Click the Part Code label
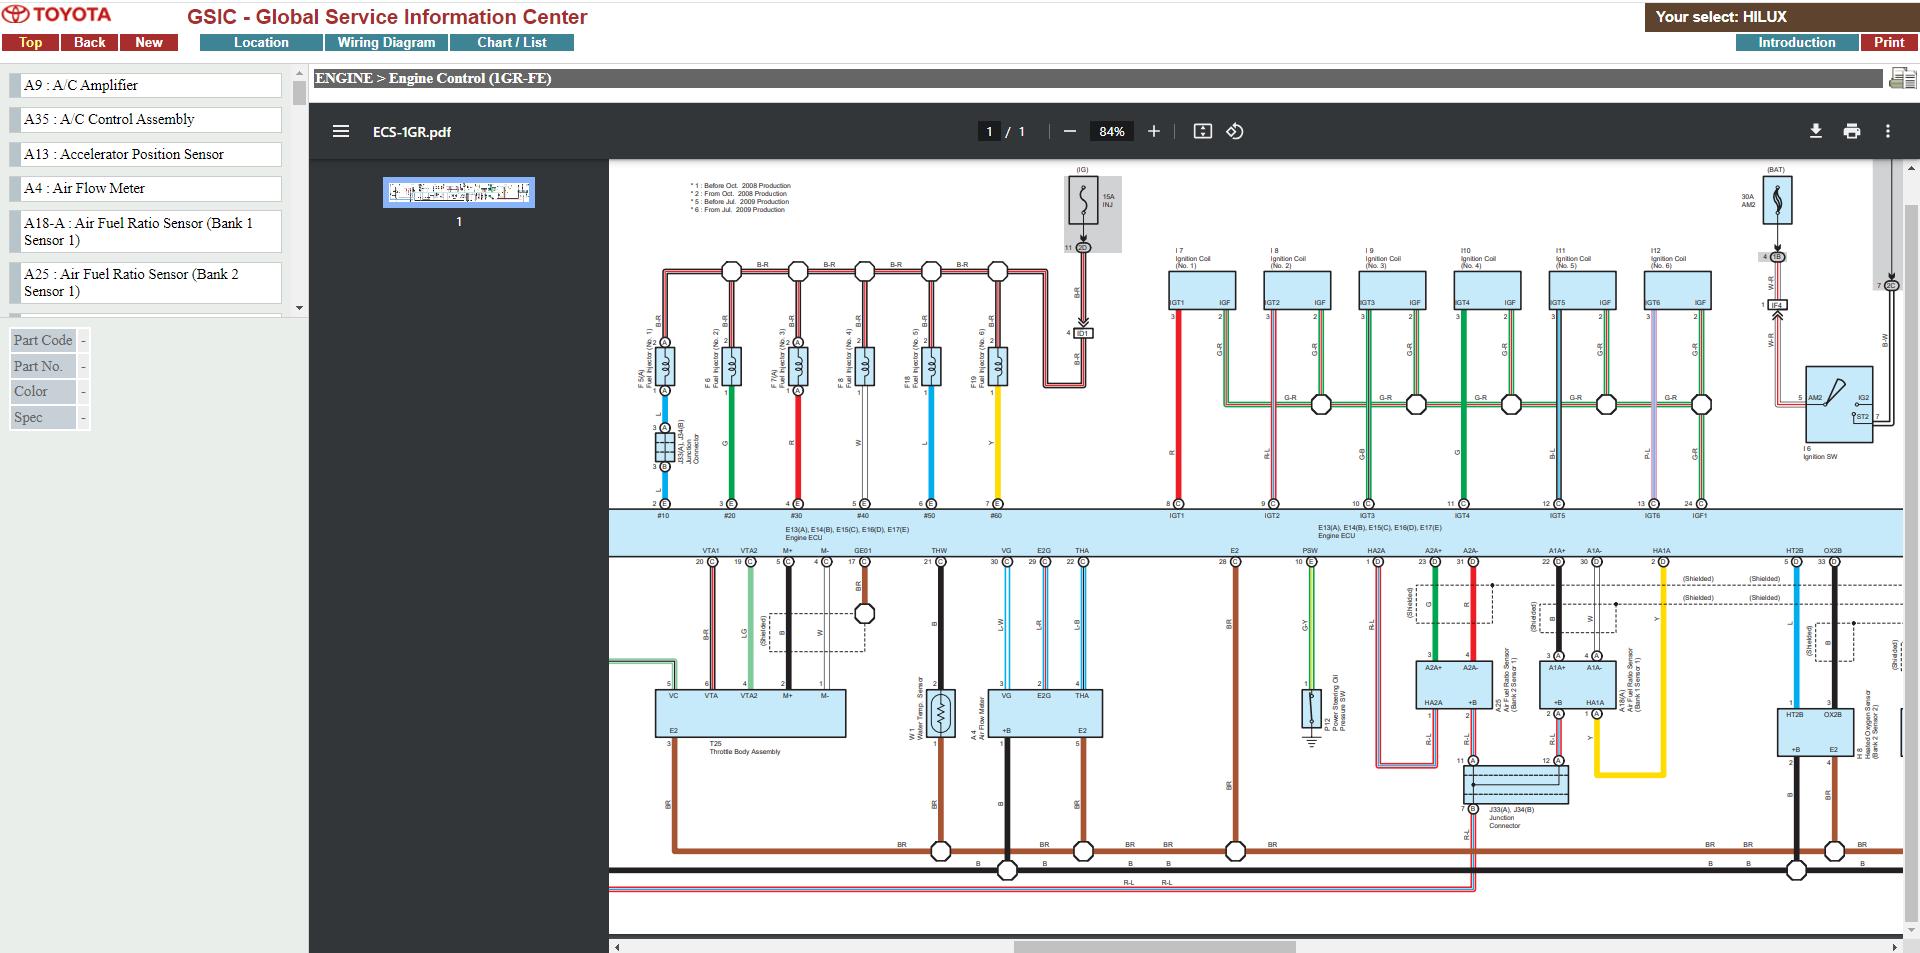Viewport: 1920px width, 953px height. pyautogui.click(x=43, y=340)
